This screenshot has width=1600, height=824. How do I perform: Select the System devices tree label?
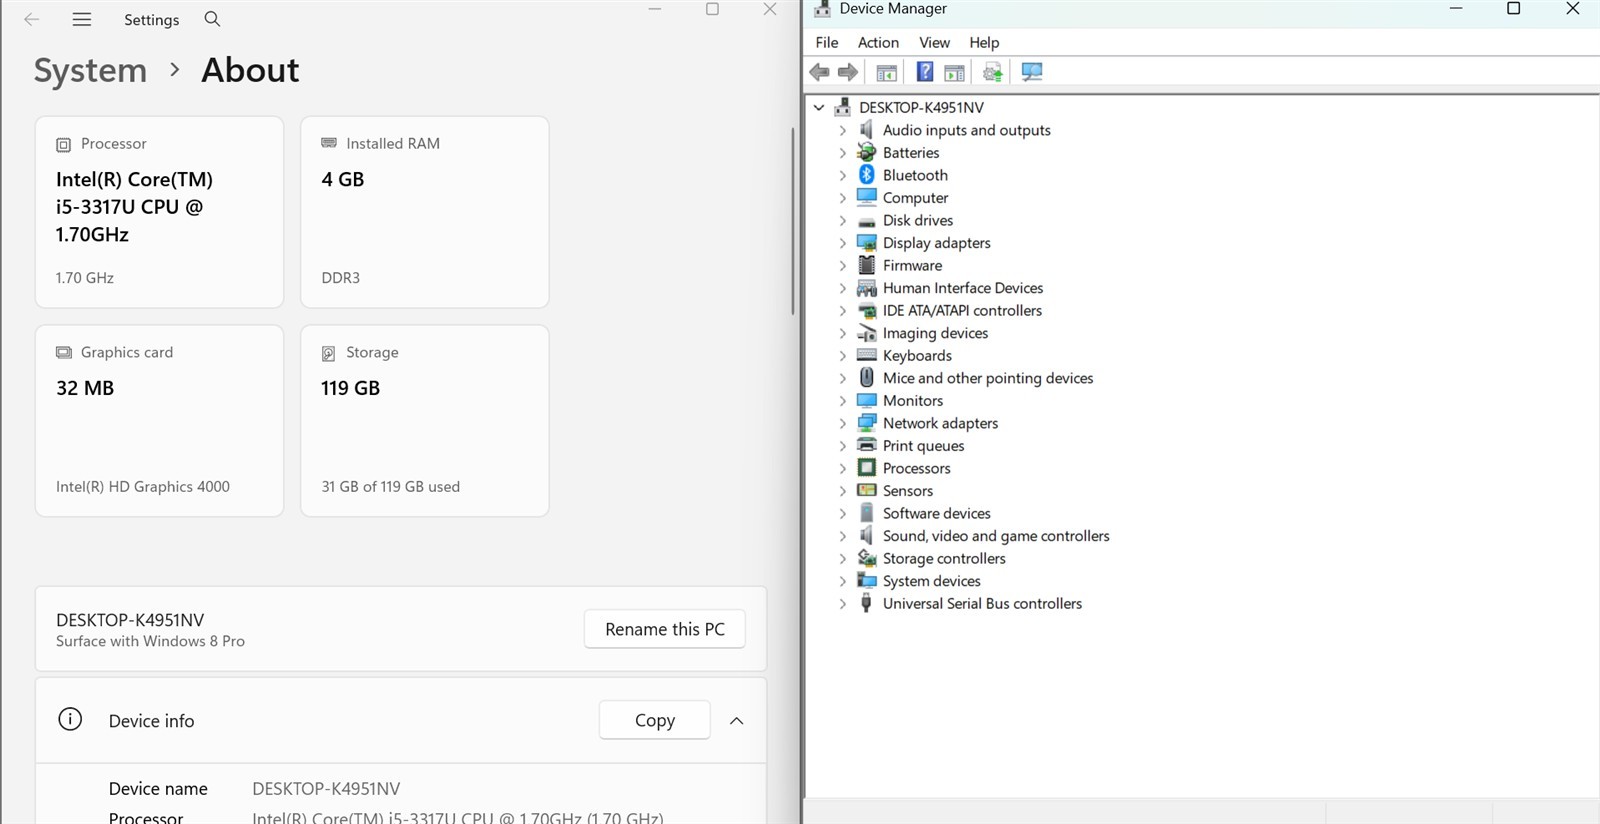pyautogui.click(x=932, y=581)
